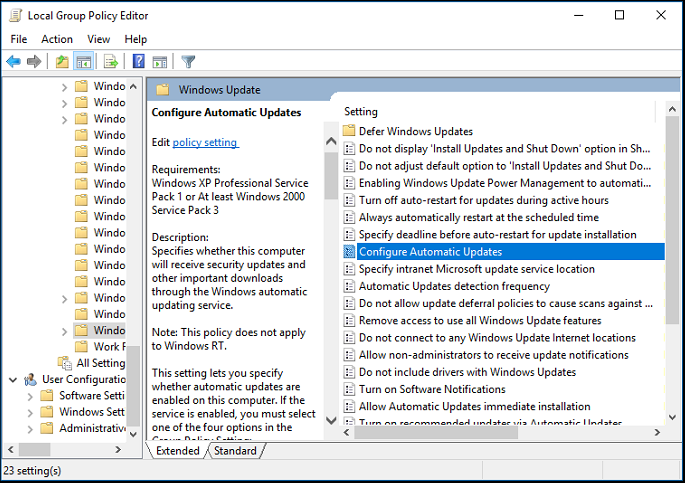Click the Filter funnel toolbar icon
The image size is (685, 483).
188,62
